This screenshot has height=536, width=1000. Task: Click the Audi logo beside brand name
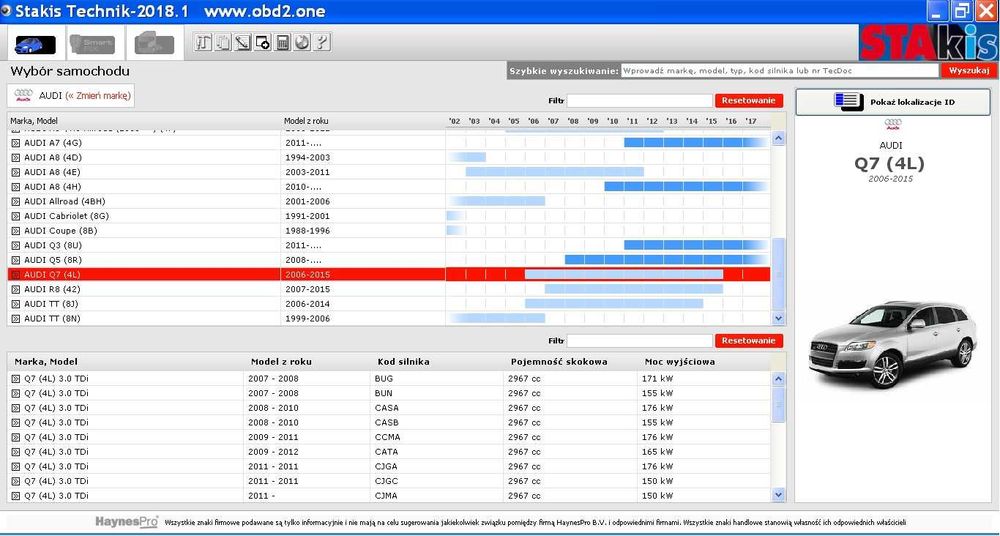tap(24, 96)
